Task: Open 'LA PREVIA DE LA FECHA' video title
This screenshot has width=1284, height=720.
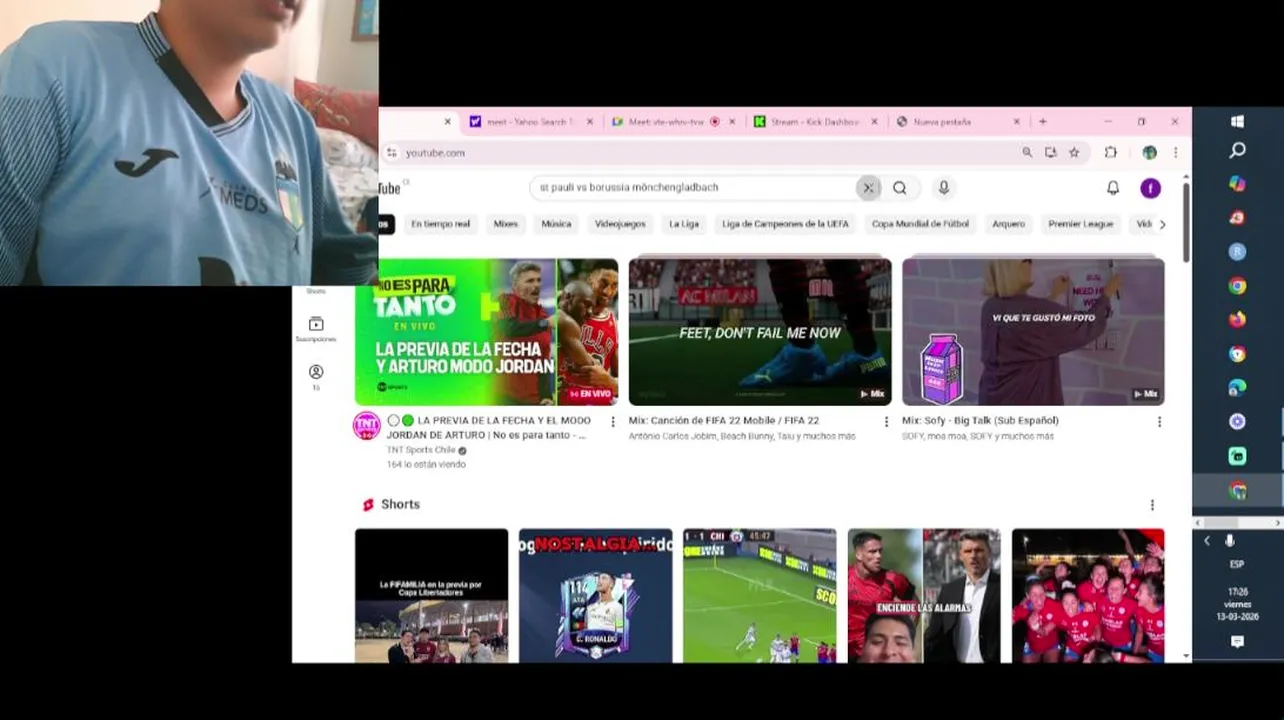Action: pos(489,428)
